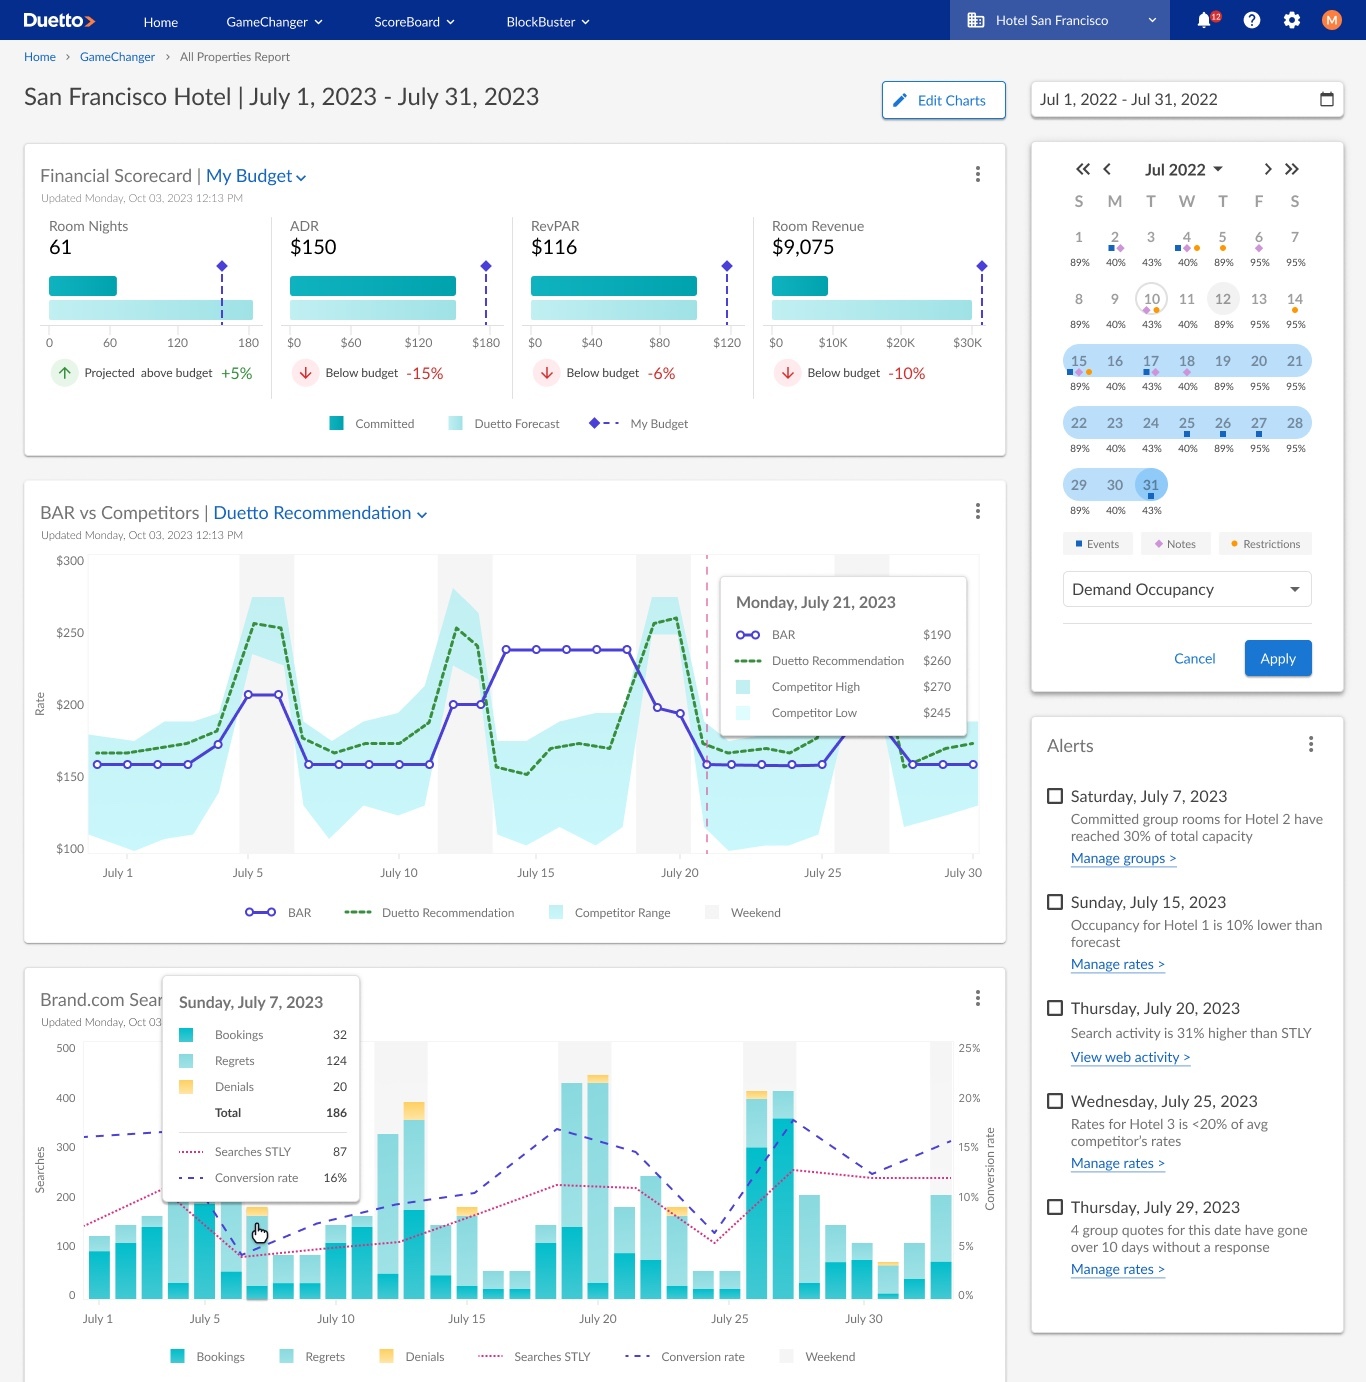Open the My Budget dropdown
The height and width of the screenshot is (1382, 1366).
click(x=256, y=176)
